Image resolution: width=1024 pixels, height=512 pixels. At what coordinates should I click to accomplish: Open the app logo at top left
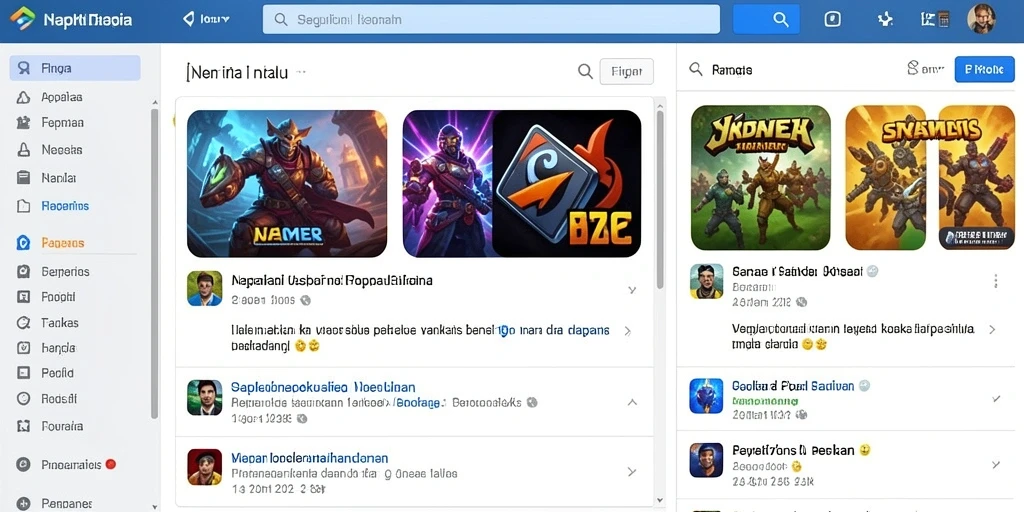[x=23, y=19]
